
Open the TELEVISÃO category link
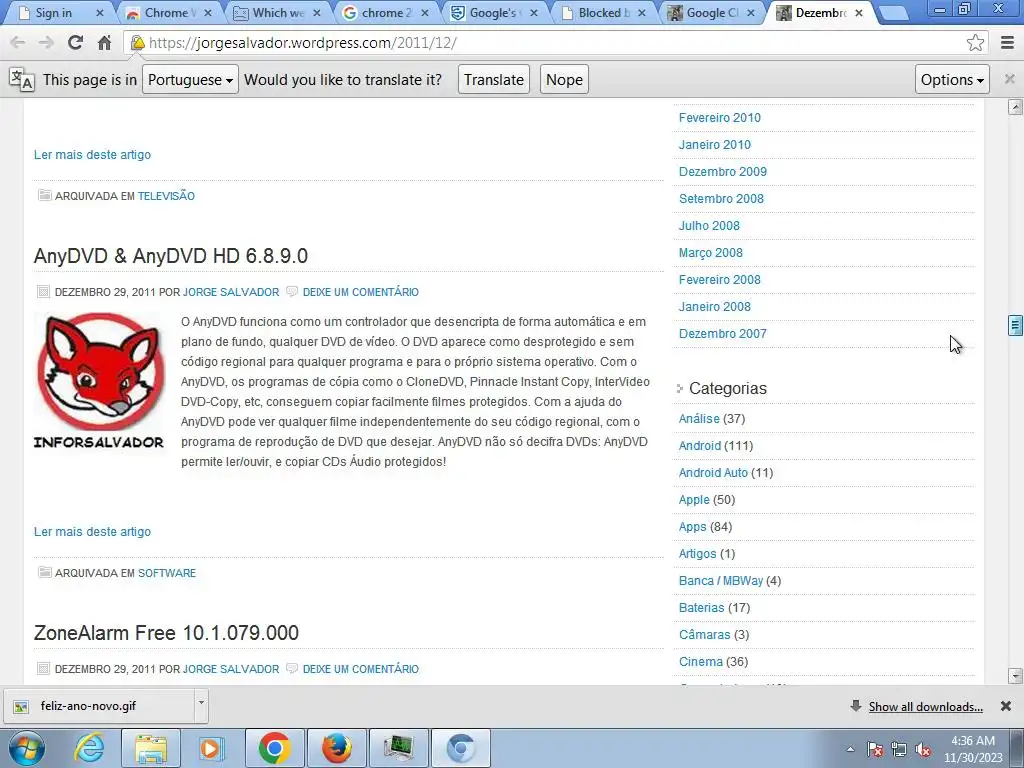(x=166, y=196)
